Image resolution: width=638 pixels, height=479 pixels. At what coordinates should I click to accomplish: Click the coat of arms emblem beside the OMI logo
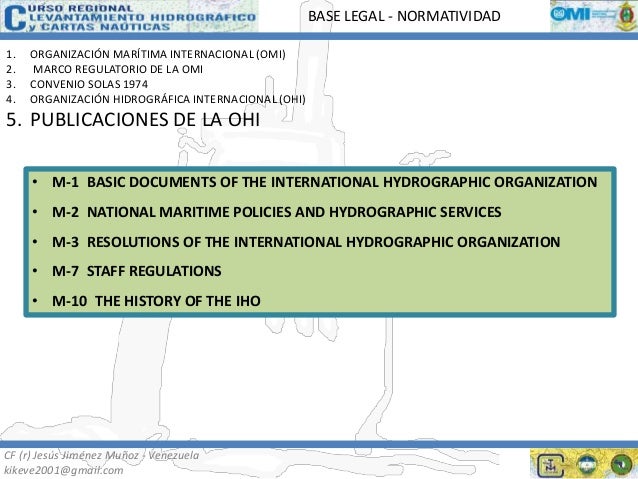pos(627,16)
